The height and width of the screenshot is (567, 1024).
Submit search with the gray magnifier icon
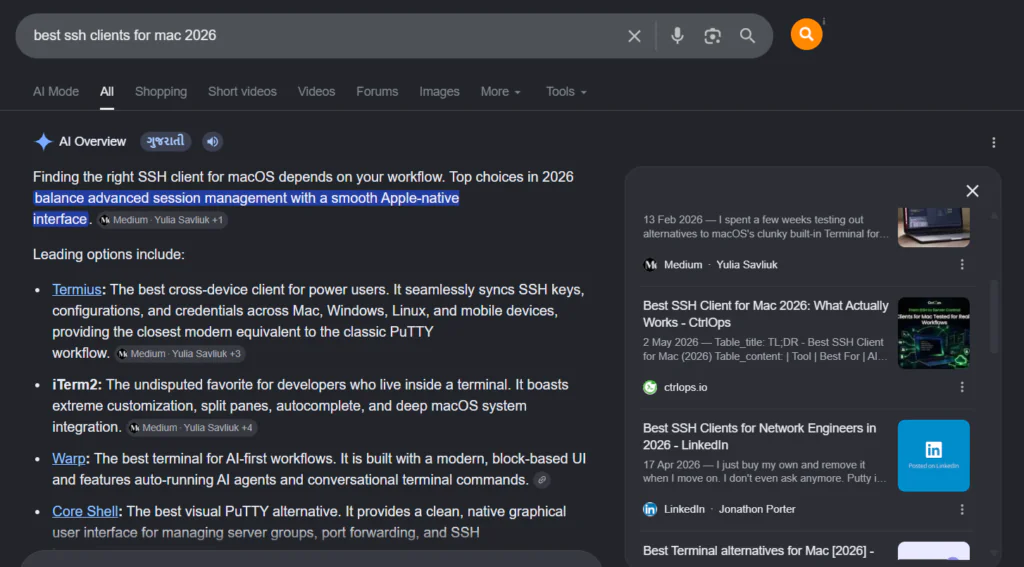[747, 36]
